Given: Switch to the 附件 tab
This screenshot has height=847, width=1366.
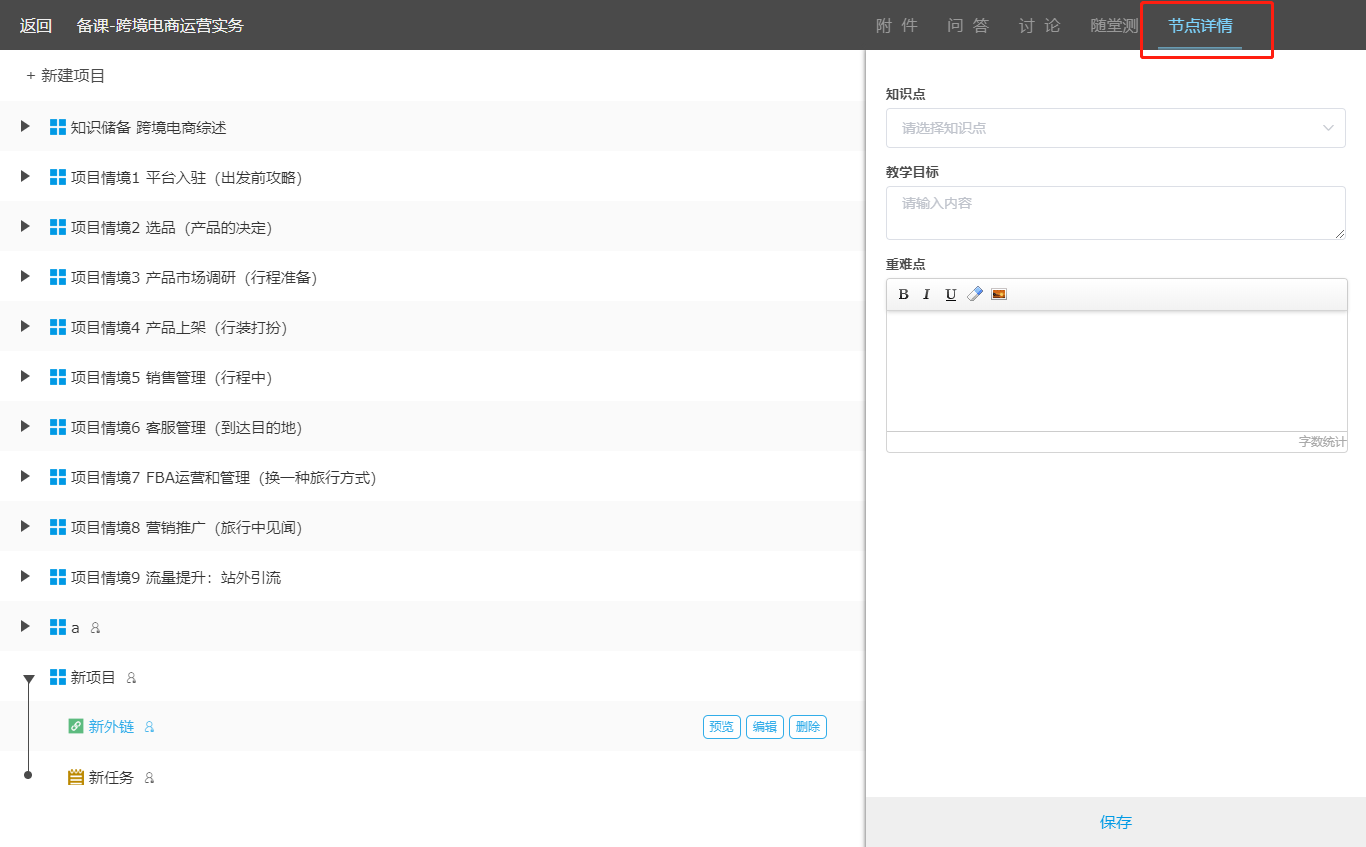Looking at the screenshot, I should click(896, 26).
